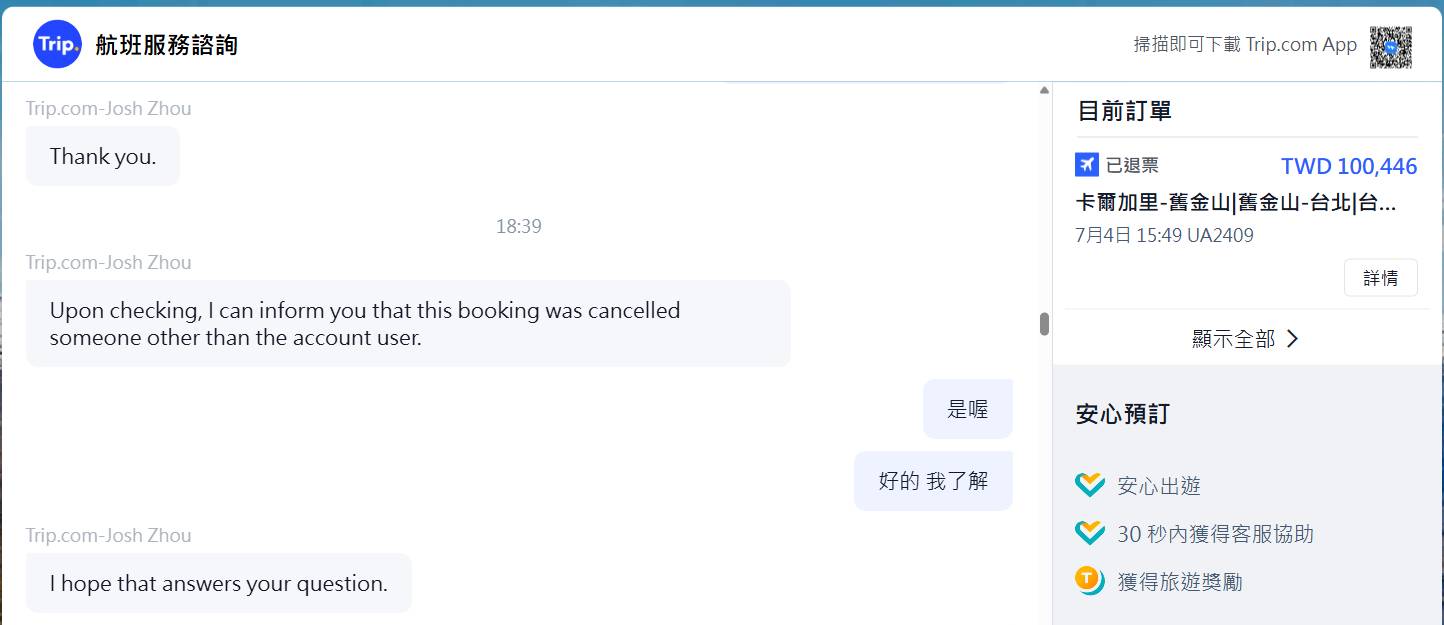The width and height of the screenshot is (1444, 625).
Task: Click the chevron arrow beside 顯示全部
Action: (x=1292, y=339)
